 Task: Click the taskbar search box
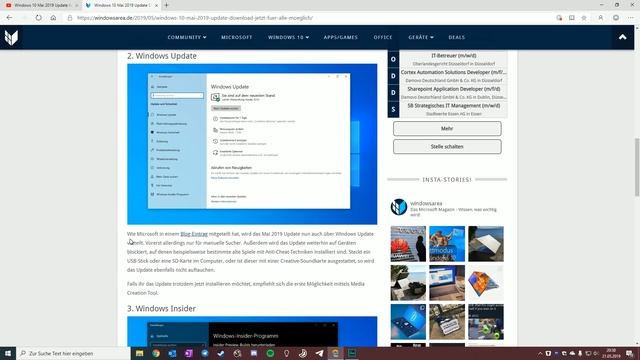pos(73,353)
